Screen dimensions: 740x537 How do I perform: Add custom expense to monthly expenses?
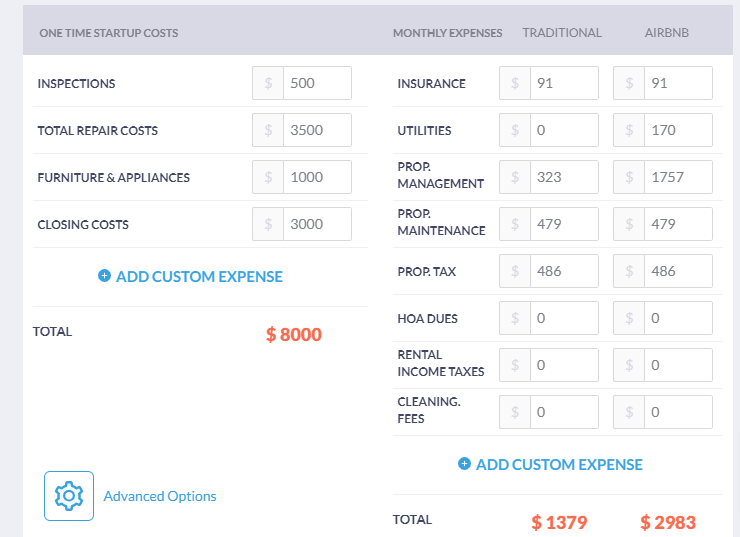coord(559,464)
